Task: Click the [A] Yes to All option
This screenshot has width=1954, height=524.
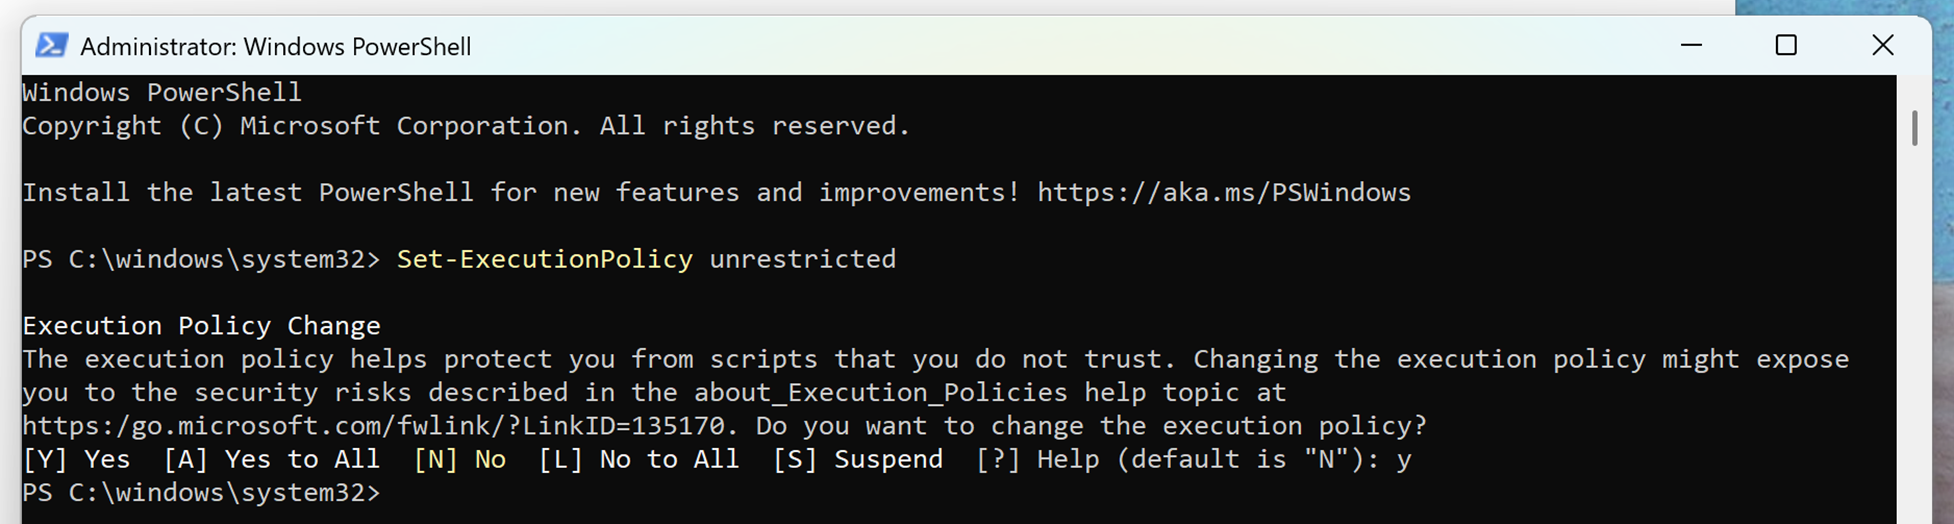Action: 271,459
